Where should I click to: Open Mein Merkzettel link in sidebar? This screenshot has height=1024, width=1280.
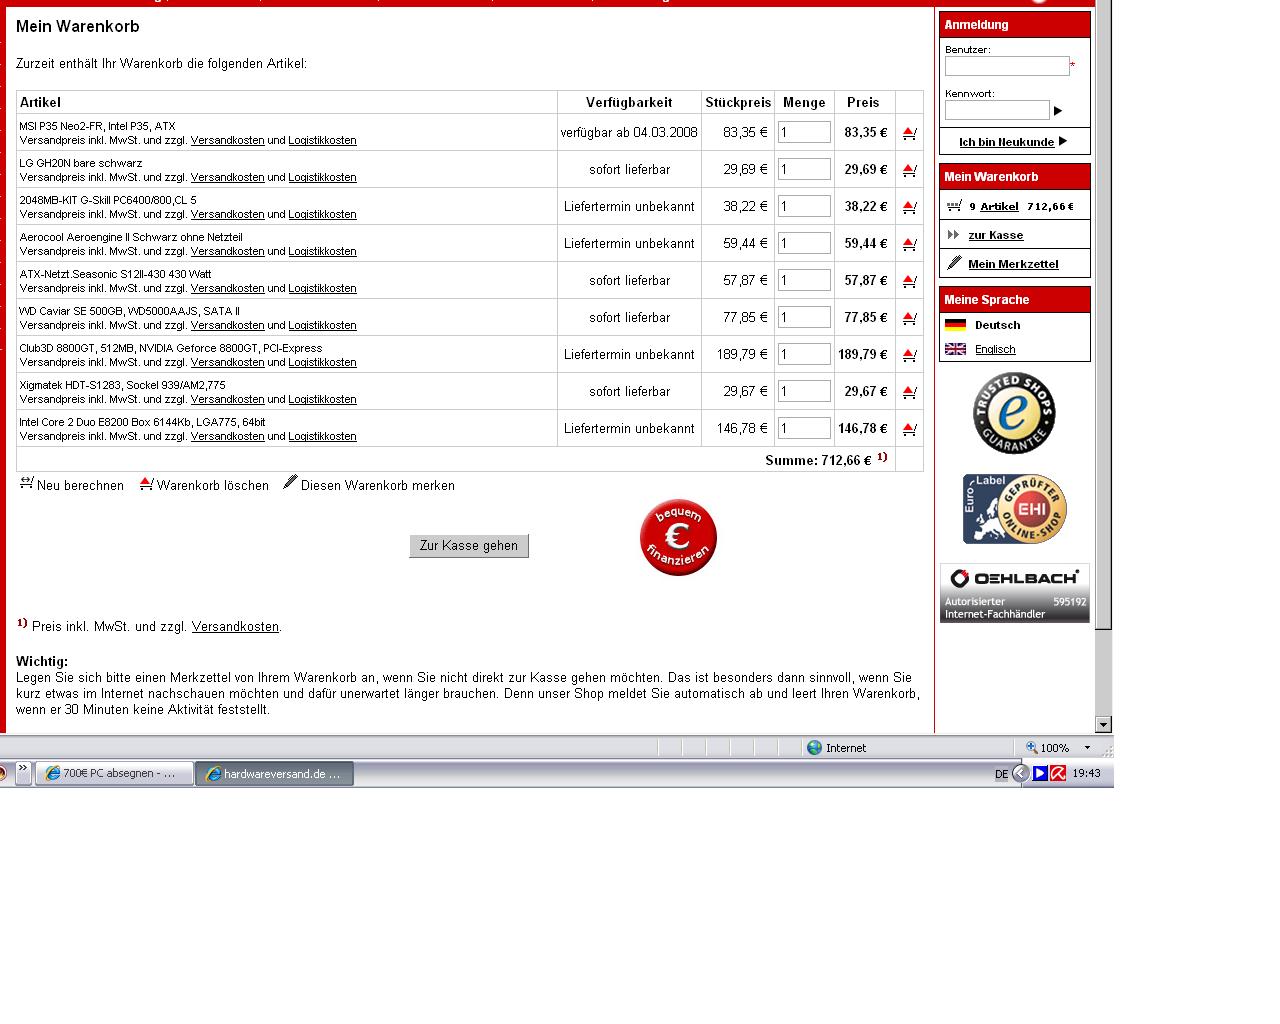[1013, 264]
